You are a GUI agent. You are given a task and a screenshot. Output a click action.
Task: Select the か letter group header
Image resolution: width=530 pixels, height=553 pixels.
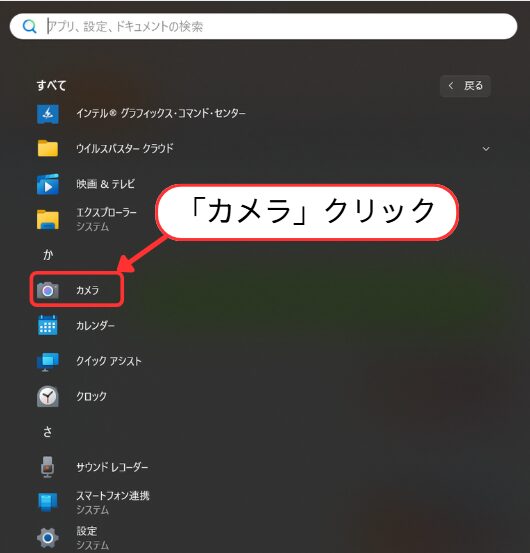click(48, 254)
